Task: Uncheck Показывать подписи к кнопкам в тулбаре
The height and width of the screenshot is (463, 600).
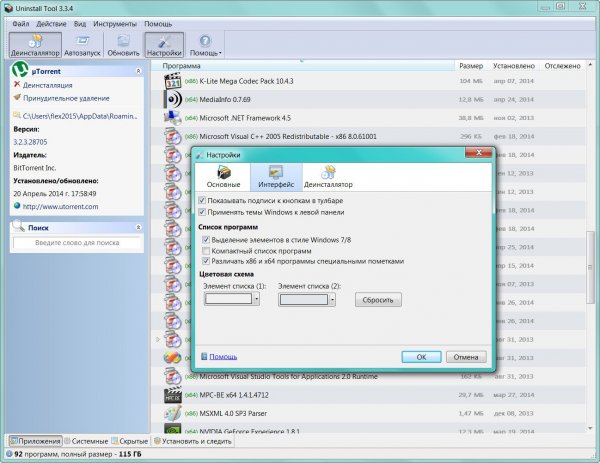Action: pyautogui.click(x=202, y=201)
